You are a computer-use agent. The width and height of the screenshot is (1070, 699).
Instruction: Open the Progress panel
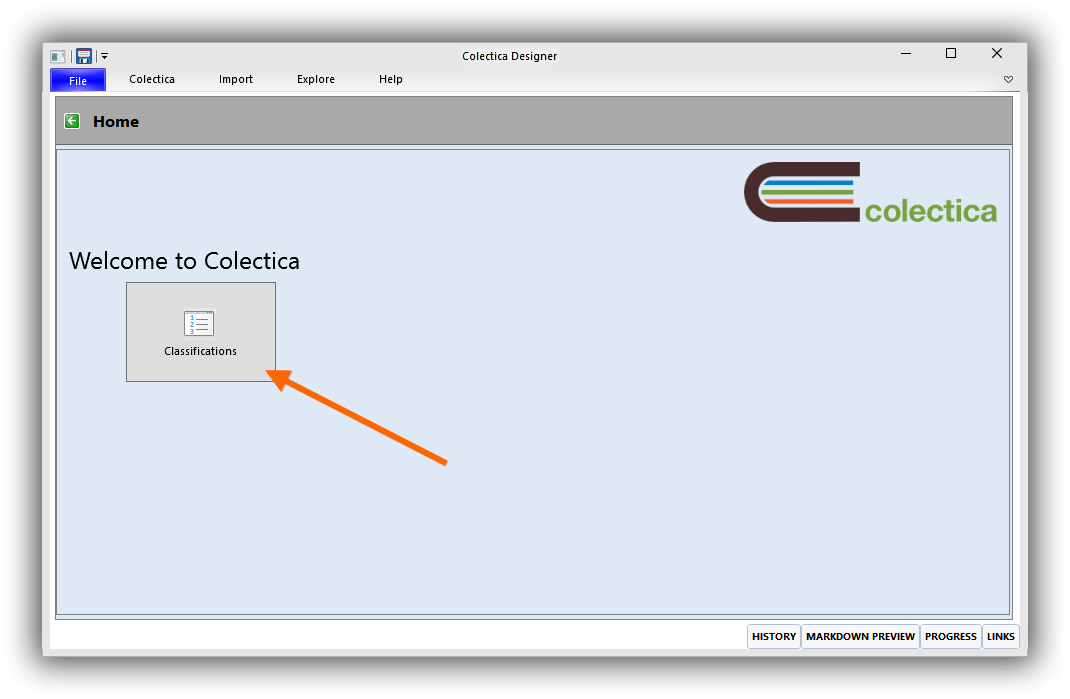coord(951,636)
